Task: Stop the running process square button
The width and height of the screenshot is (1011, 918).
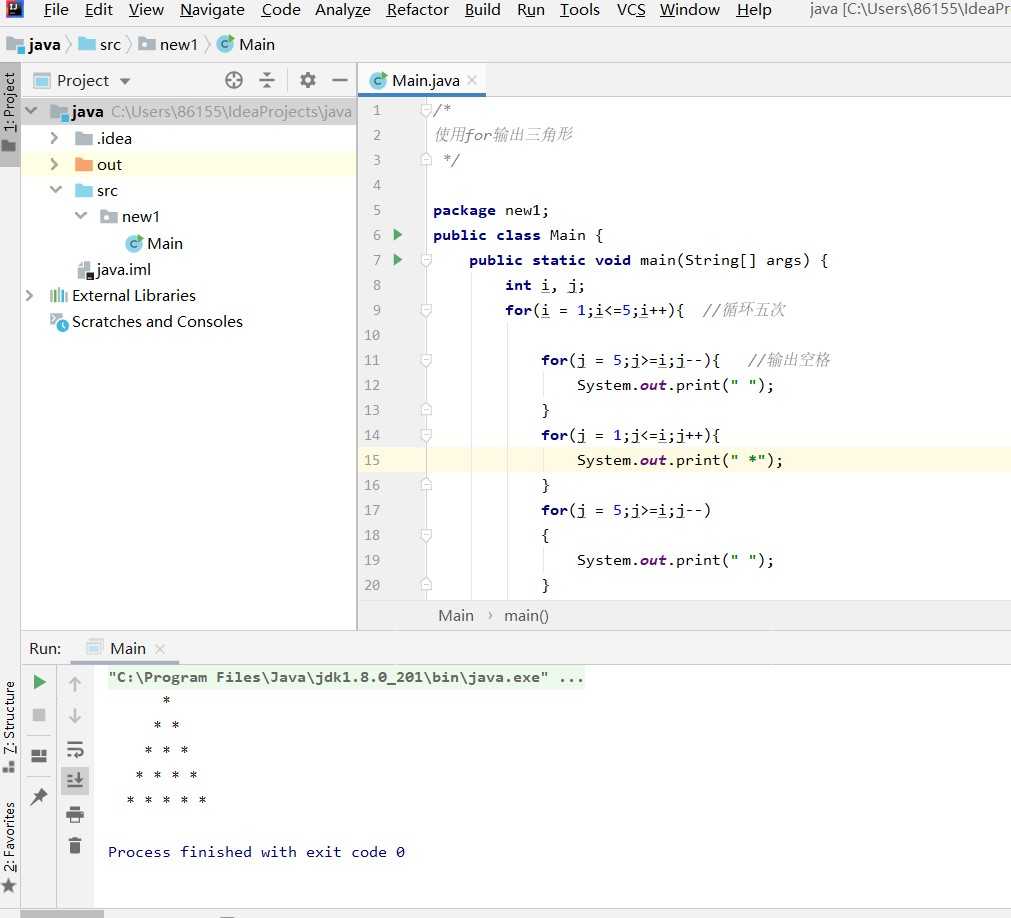Action: pyautogui.click(x=39, y=715)
